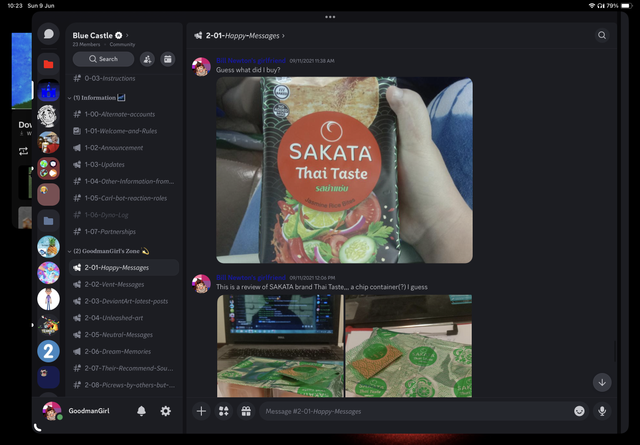Open channel 2-05-Neutral-Messages
Viewport: 640px width, 445px height.
point(124,335)
